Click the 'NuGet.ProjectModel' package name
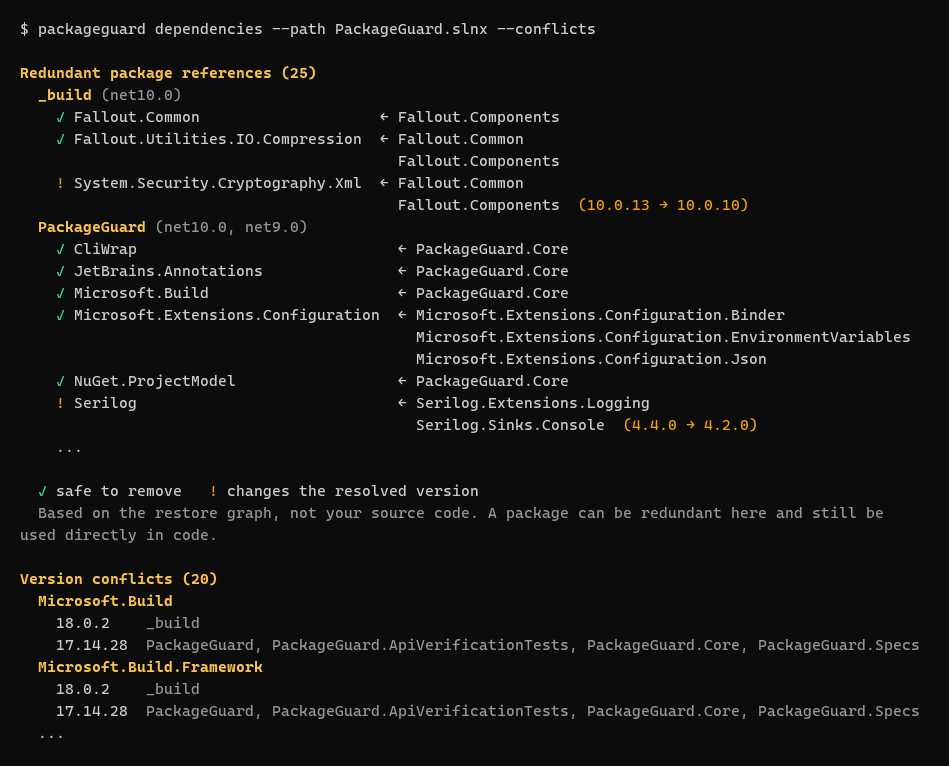949x766 pixels. tap(155, 381)
